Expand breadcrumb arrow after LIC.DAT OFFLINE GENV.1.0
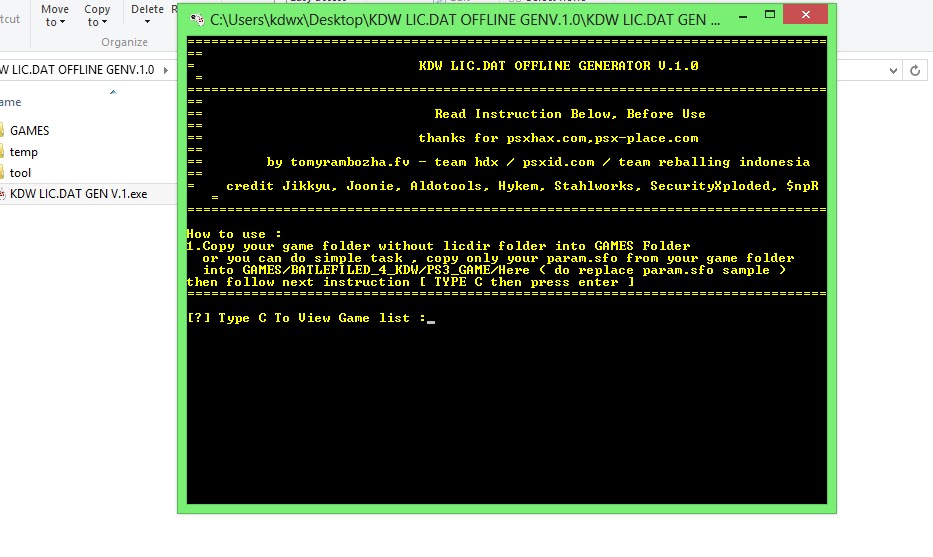933x557 pixels. tap(165, 70)
